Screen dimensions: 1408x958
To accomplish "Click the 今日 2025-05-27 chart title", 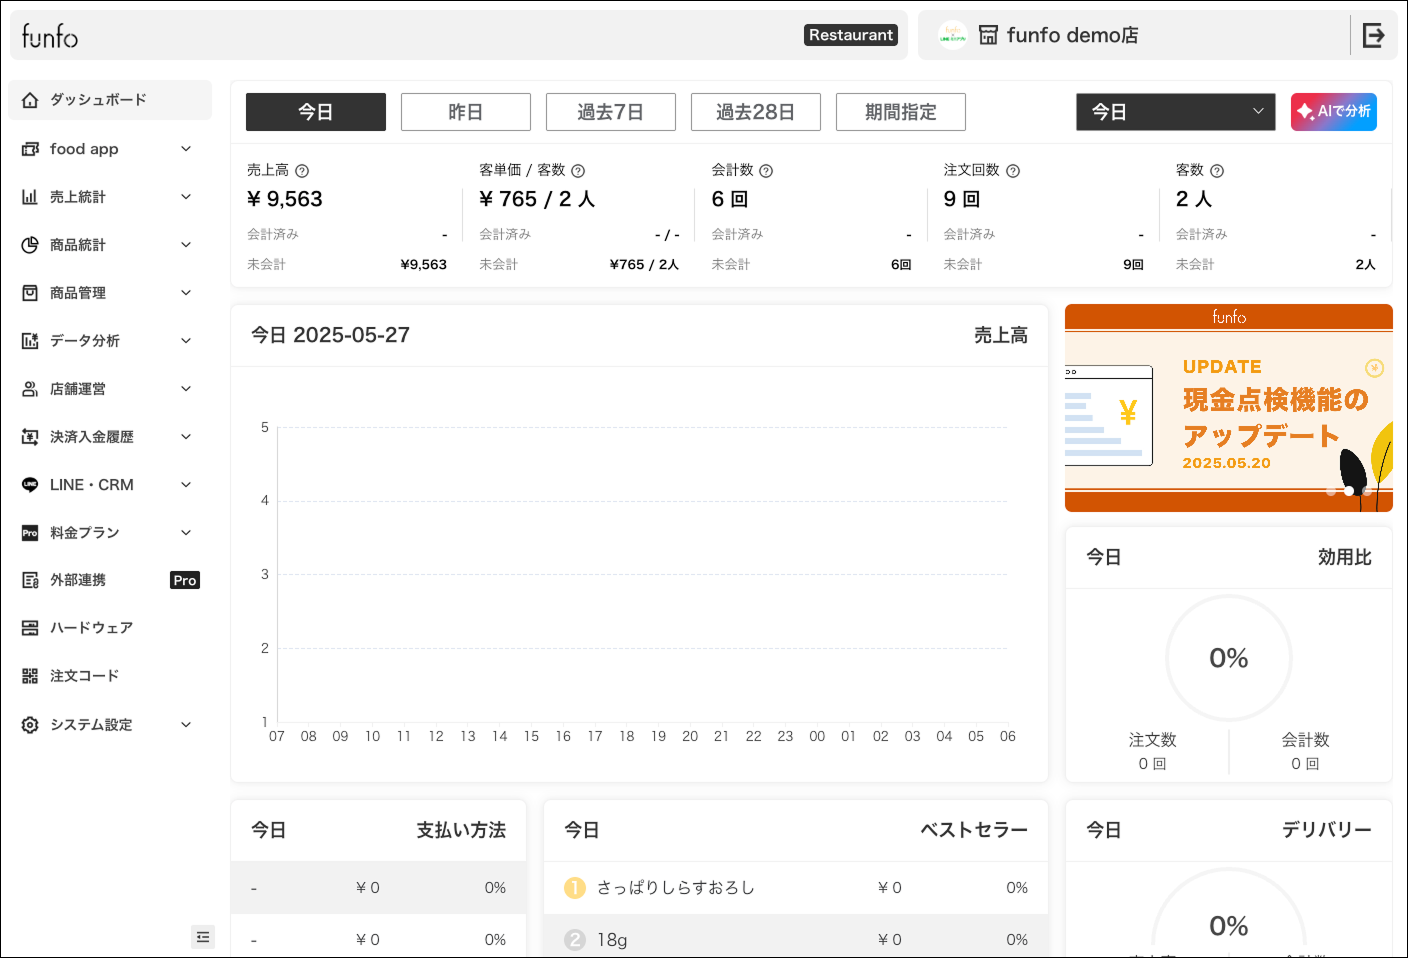I will pos(330,335).
